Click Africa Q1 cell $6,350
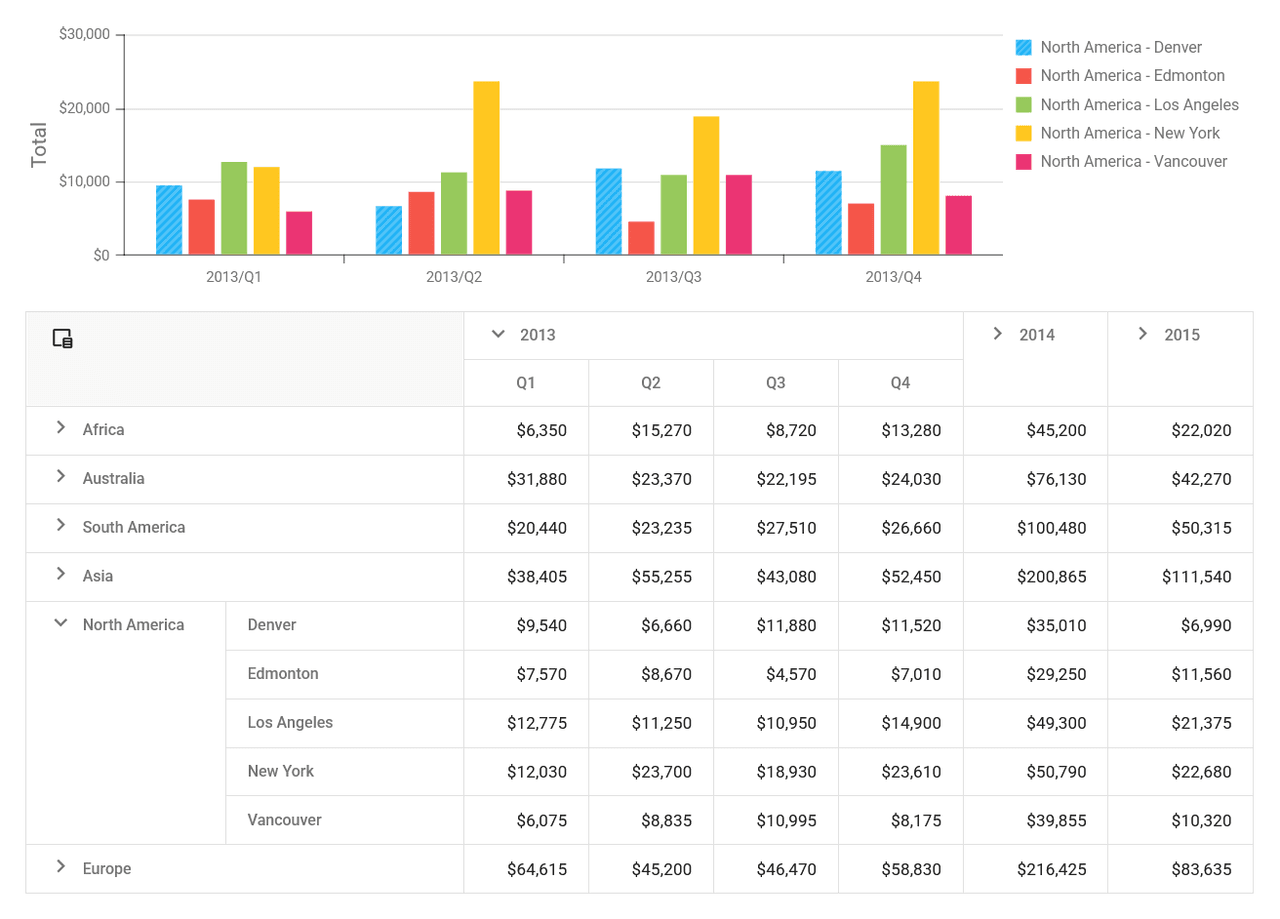This screenshot has height=919, width=1280. 526,431
